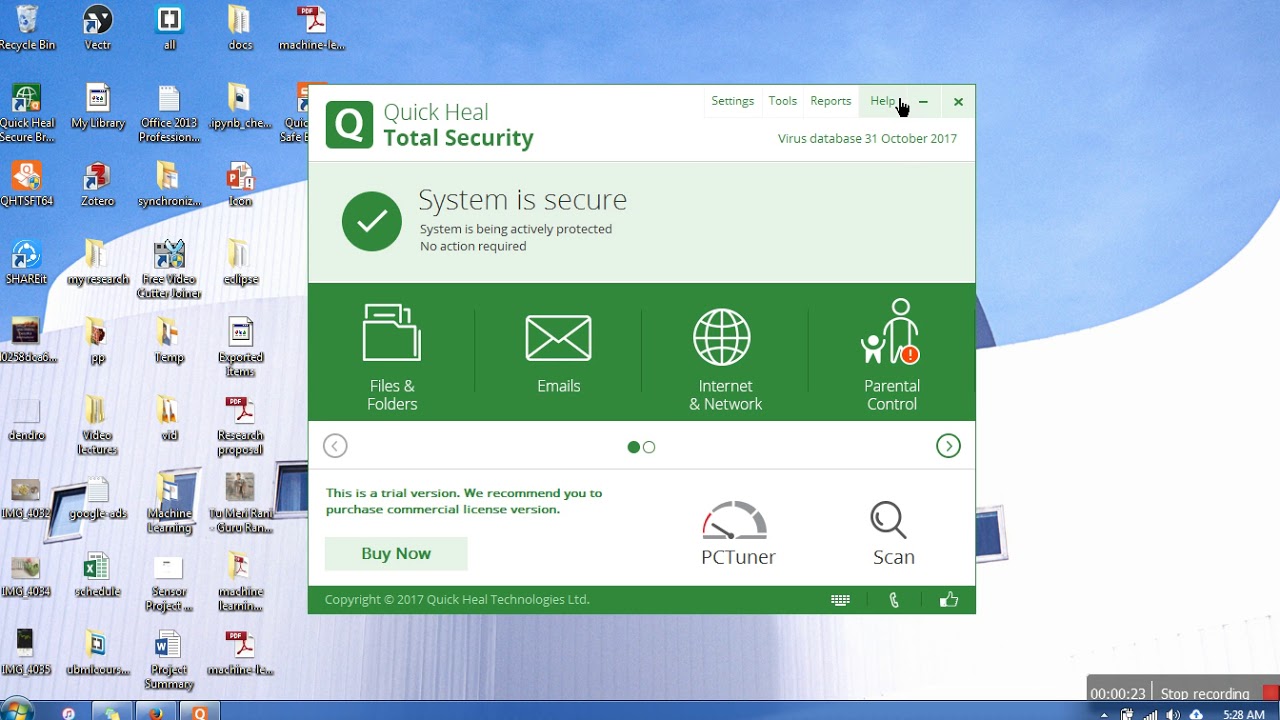Click the phone support icon in footer

[x=894, y=600]
